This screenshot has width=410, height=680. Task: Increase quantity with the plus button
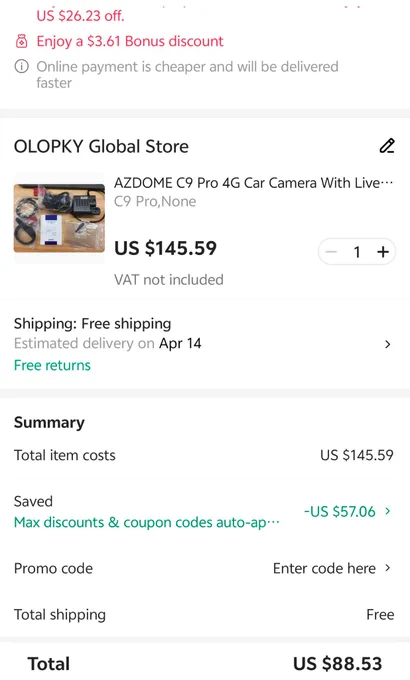pyautogui.click(x=383, y=252)
